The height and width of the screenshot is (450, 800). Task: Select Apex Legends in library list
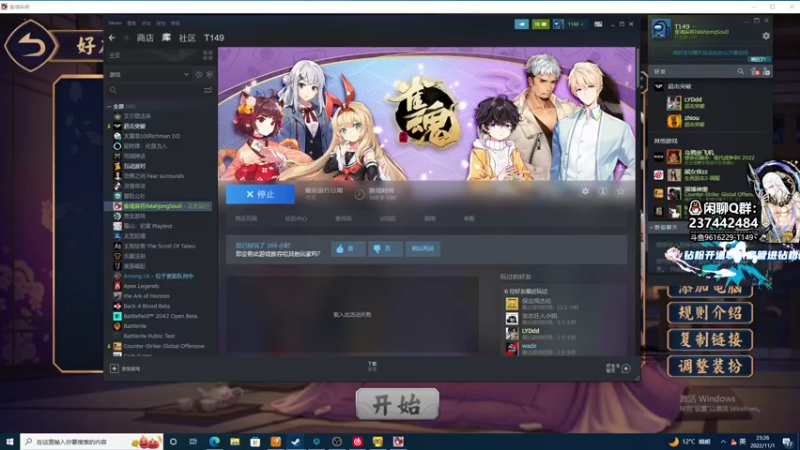click(141, 286)
